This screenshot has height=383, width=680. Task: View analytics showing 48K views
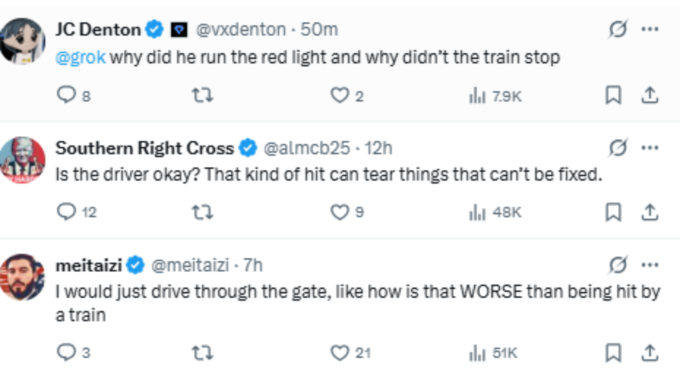pos(495,212)
